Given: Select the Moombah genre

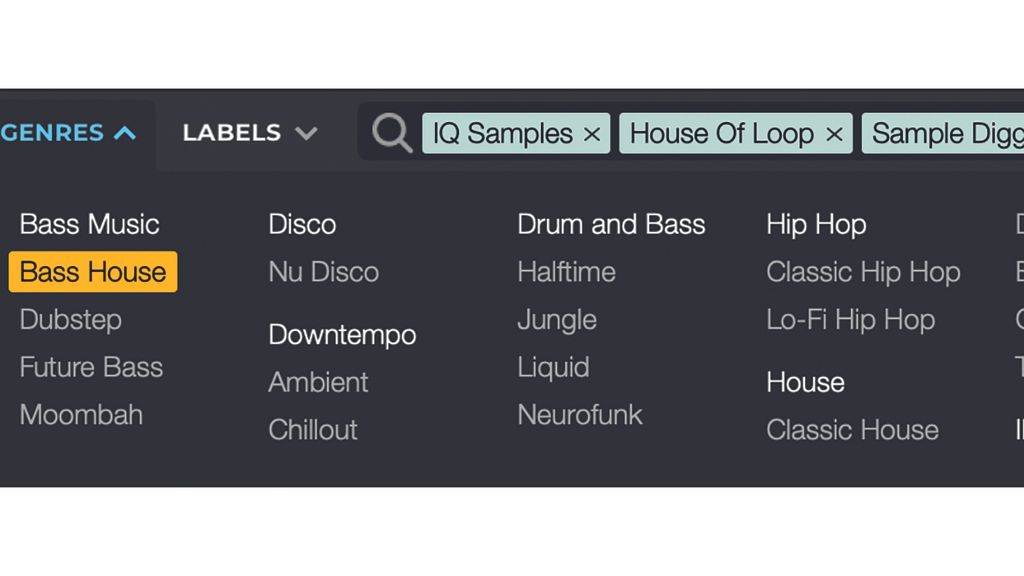Looking at the screenshot, I should (x=81, y=415).
